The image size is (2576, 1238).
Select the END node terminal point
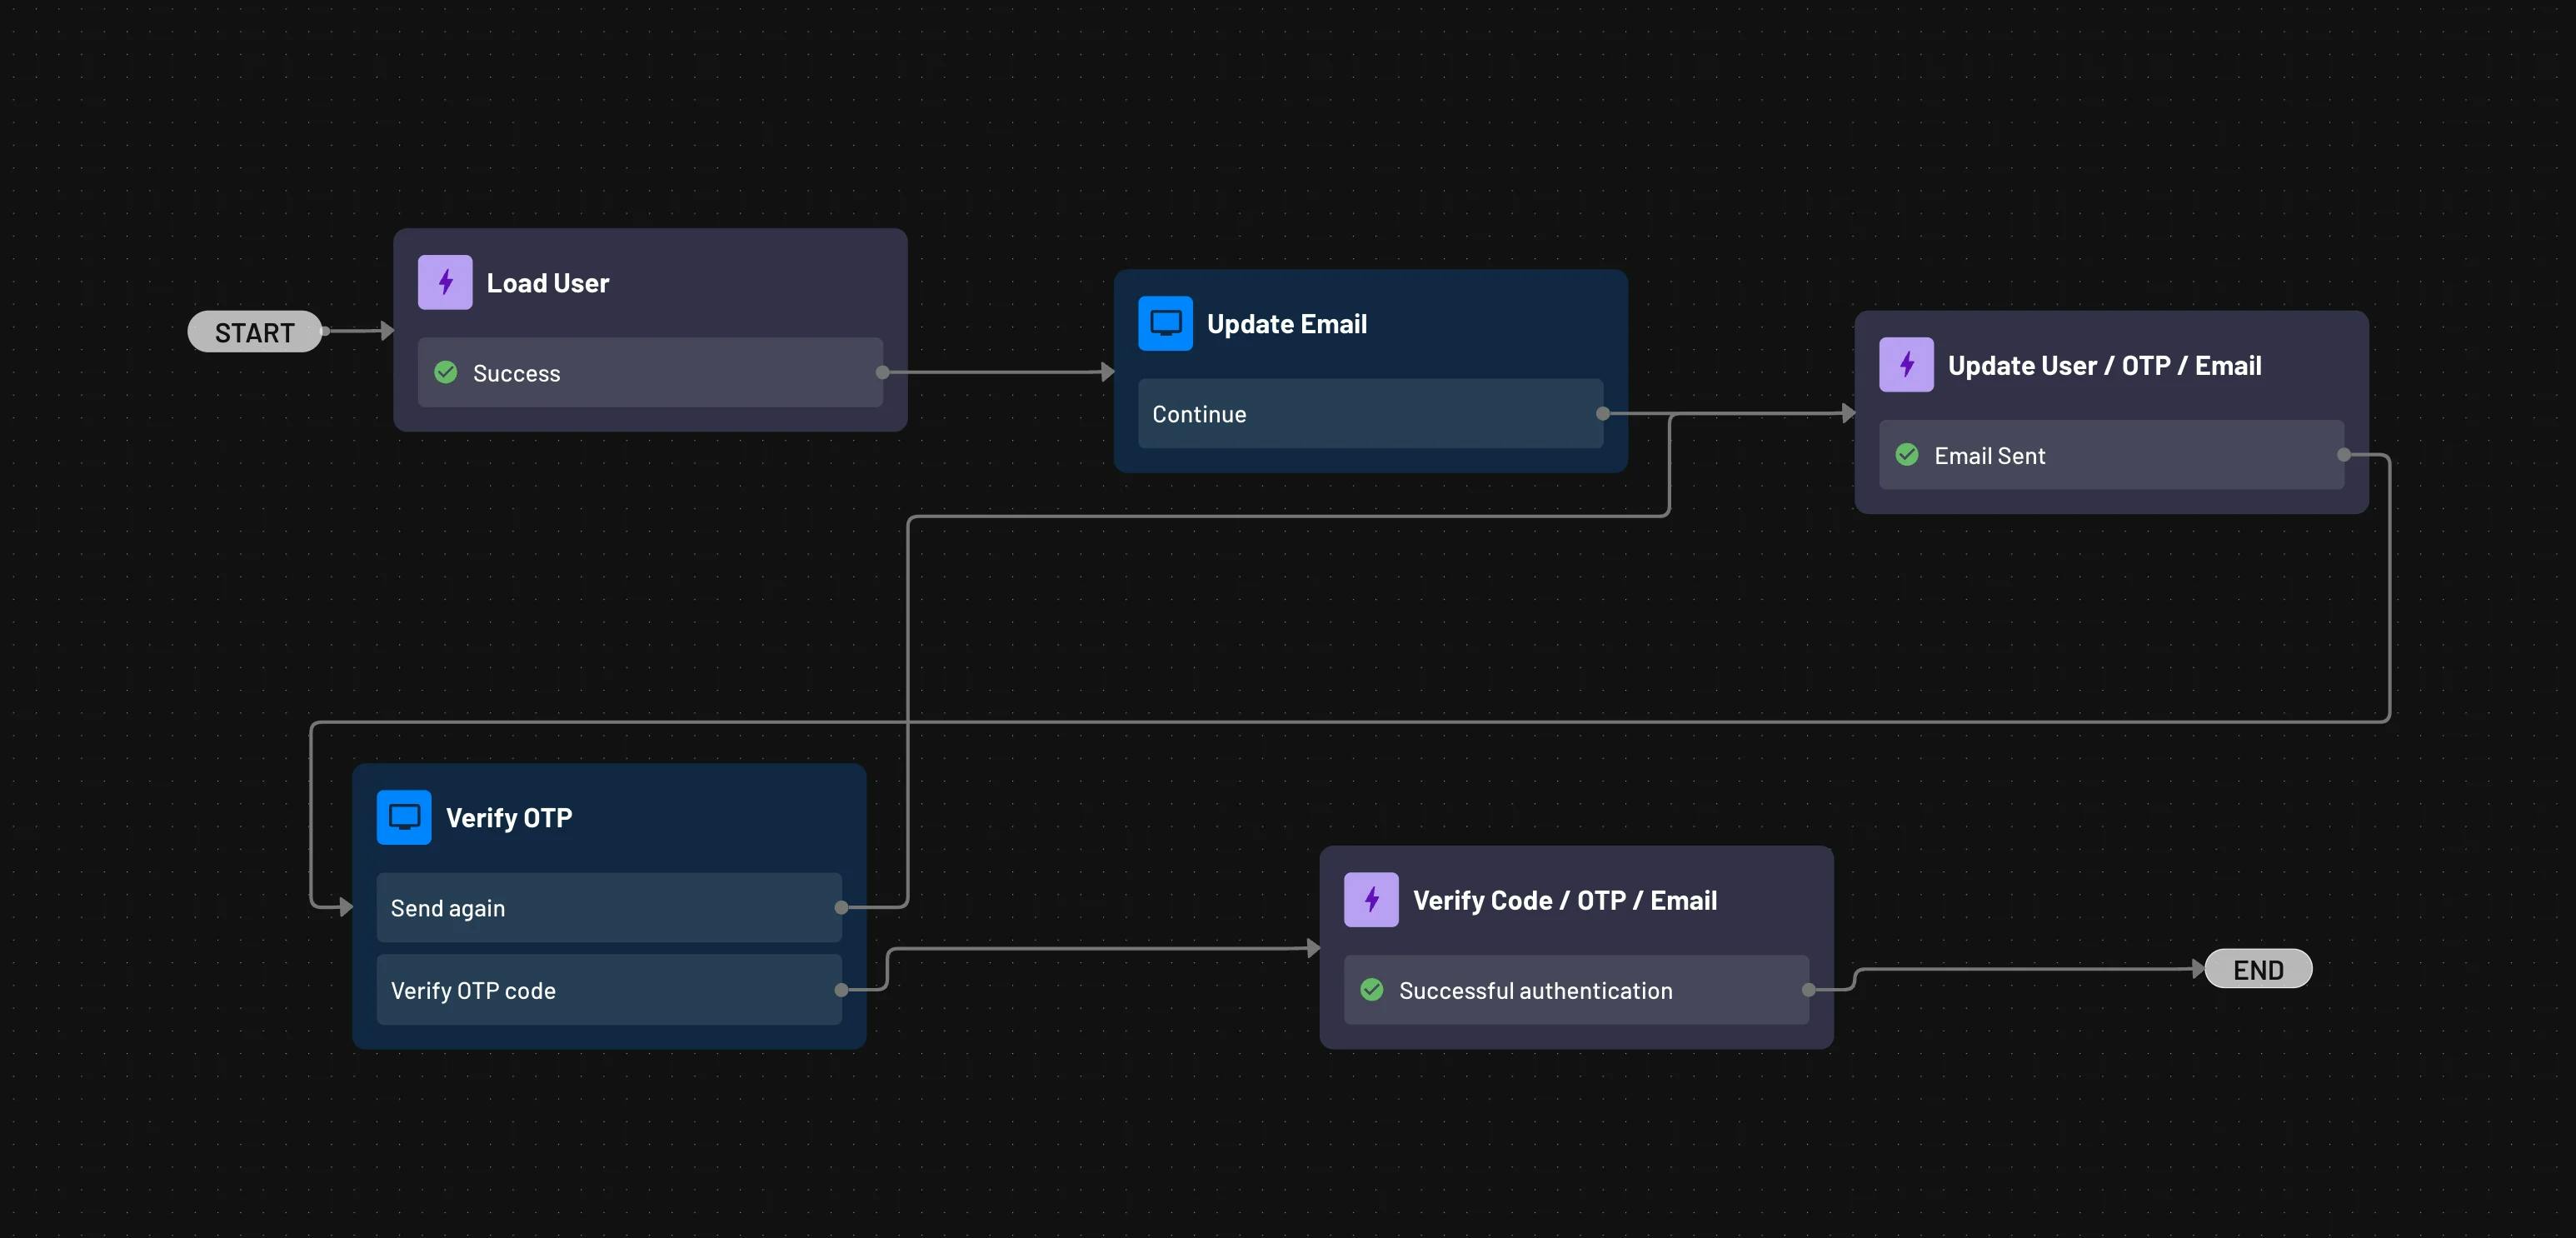point(2259,969)
